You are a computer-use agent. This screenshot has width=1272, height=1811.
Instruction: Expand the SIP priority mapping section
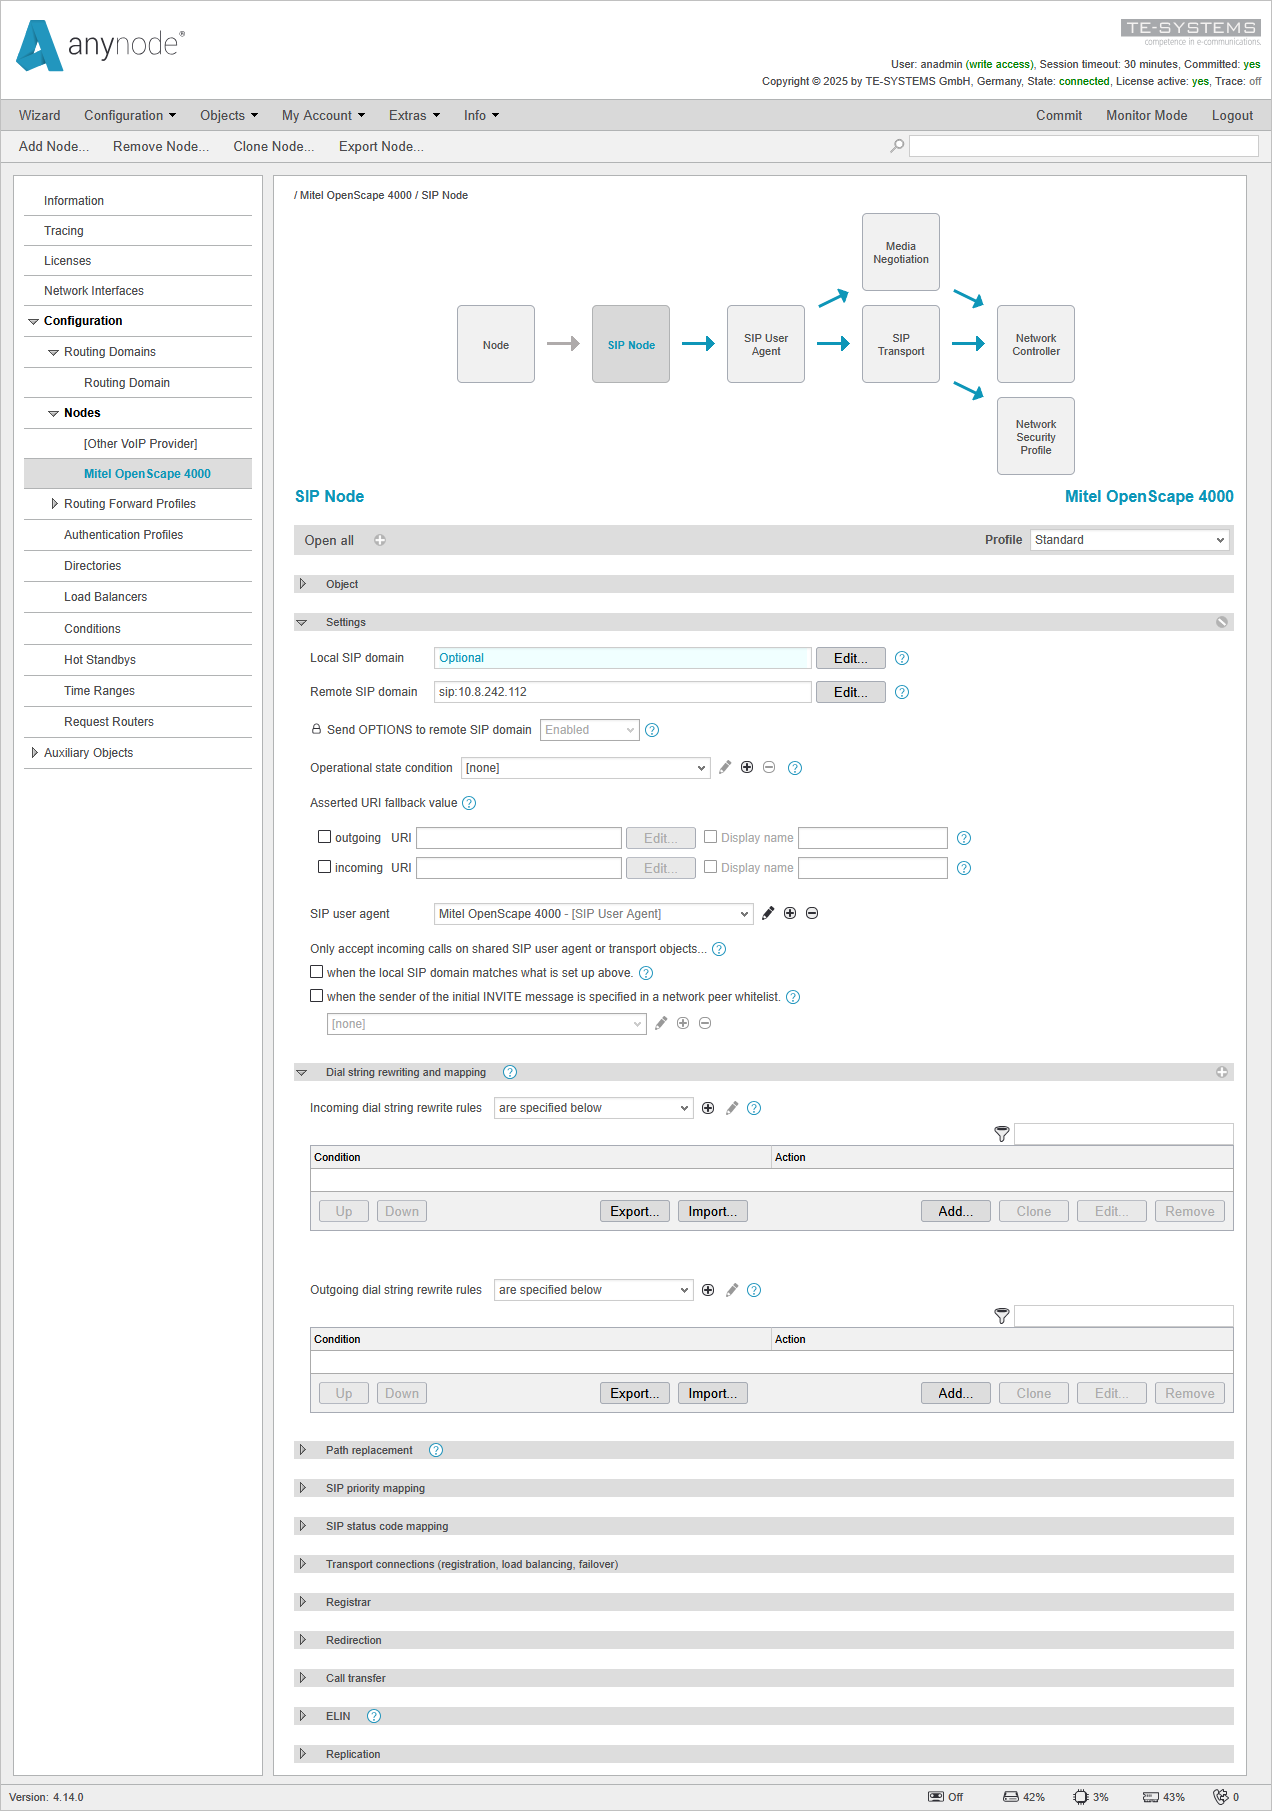pyautogui.click(x=302, y=1488)
